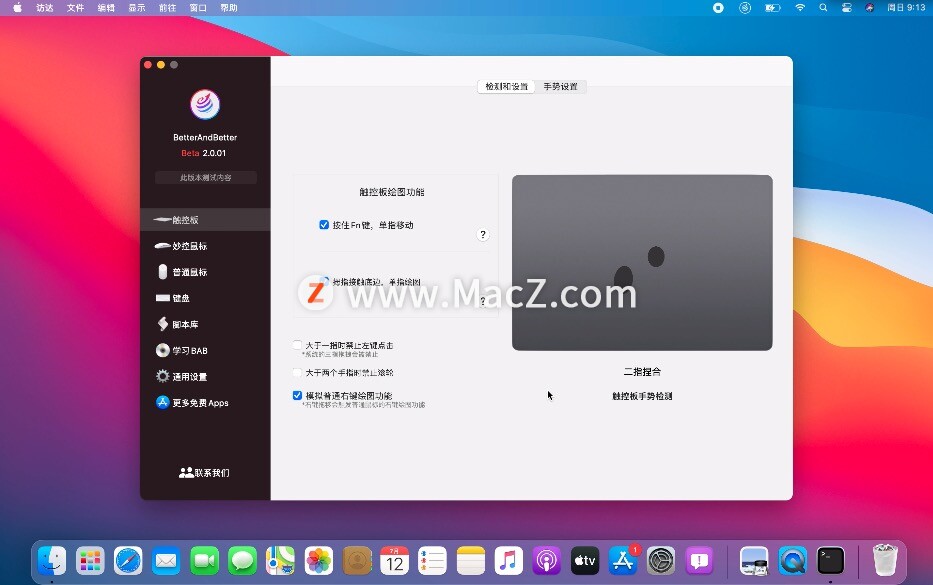The height and width of the screenshot is (585, 933).
Task: Open Finder from the Dock
Action: [x=52, y=561]
